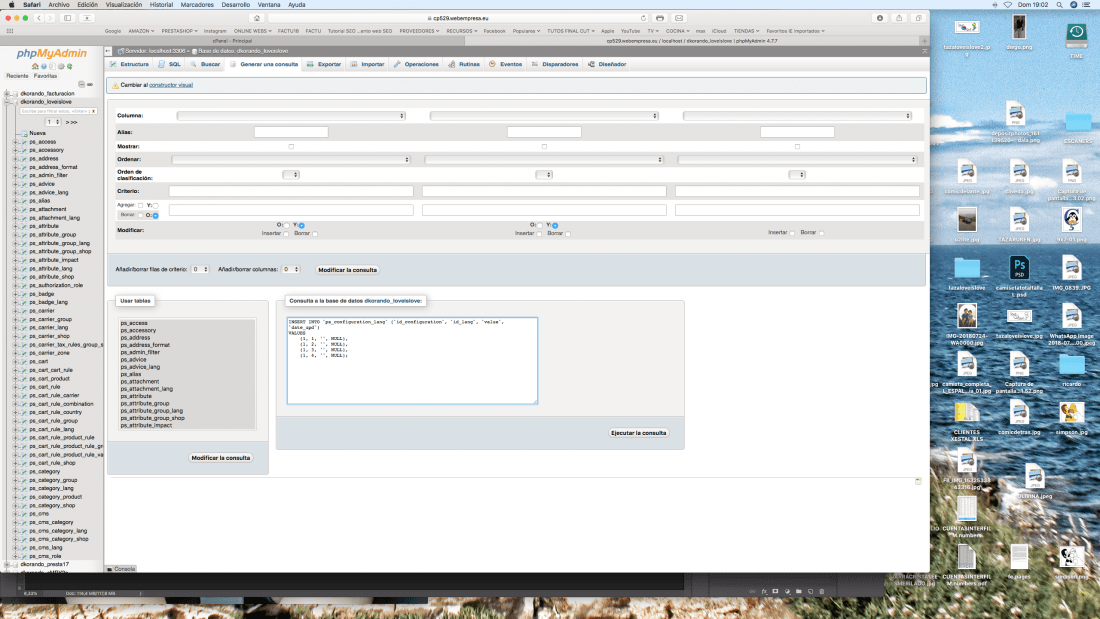Click page collapse arrow beside server breadcrumb

tap(108, 51)
